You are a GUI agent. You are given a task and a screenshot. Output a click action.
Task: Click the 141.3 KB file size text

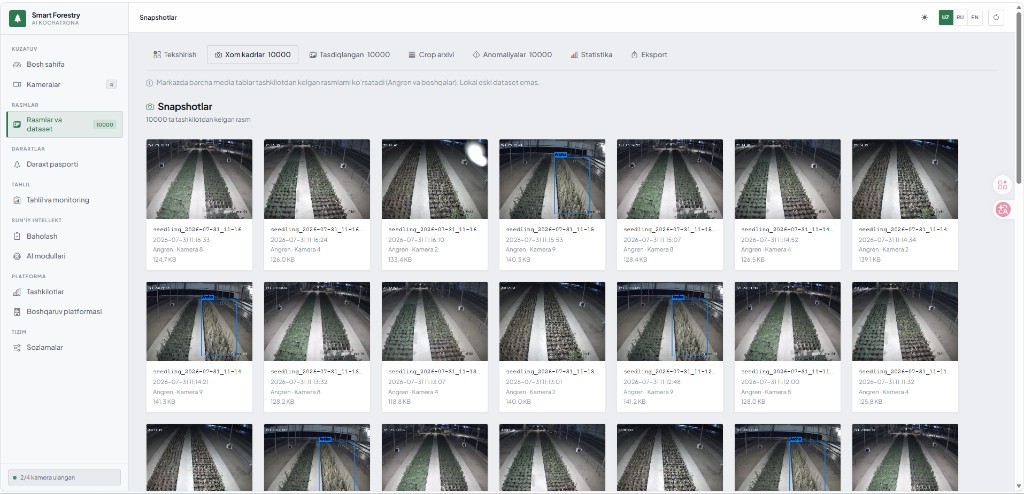164,402
